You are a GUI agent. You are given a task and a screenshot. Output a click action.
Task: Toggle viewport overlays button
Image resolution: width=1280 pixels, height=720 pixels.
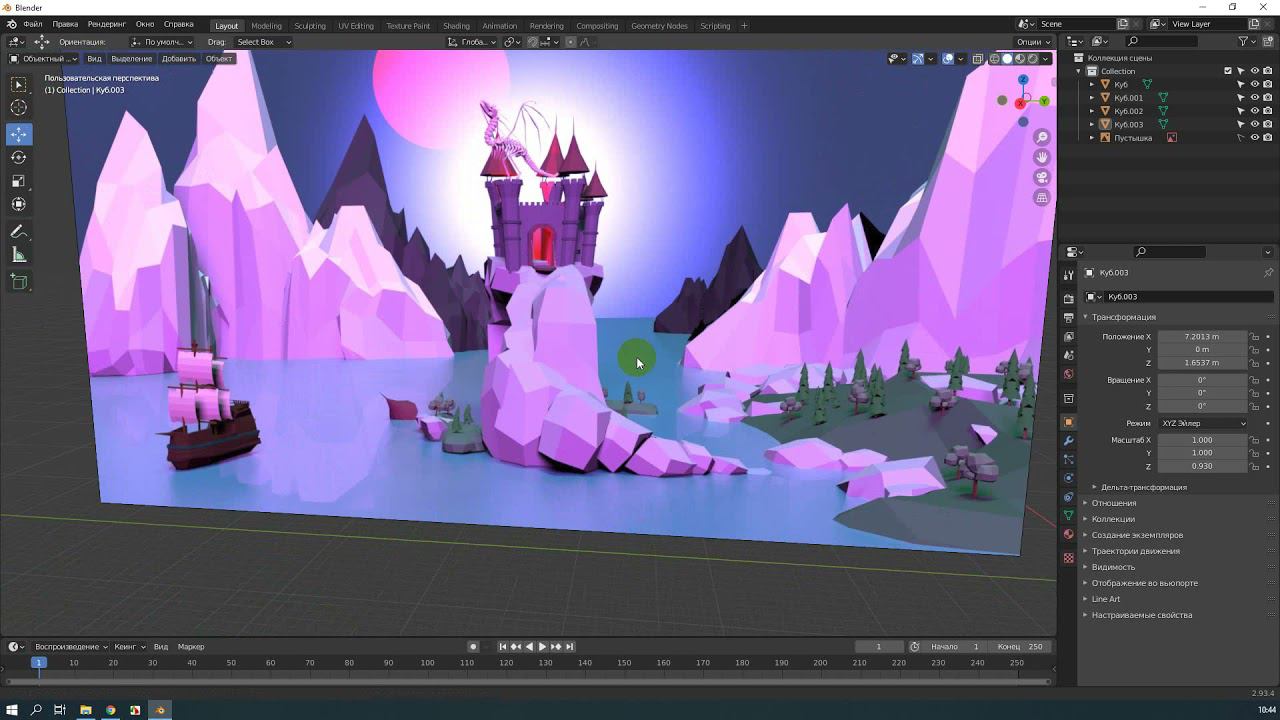pyautogui.click(x=947, y=59)
